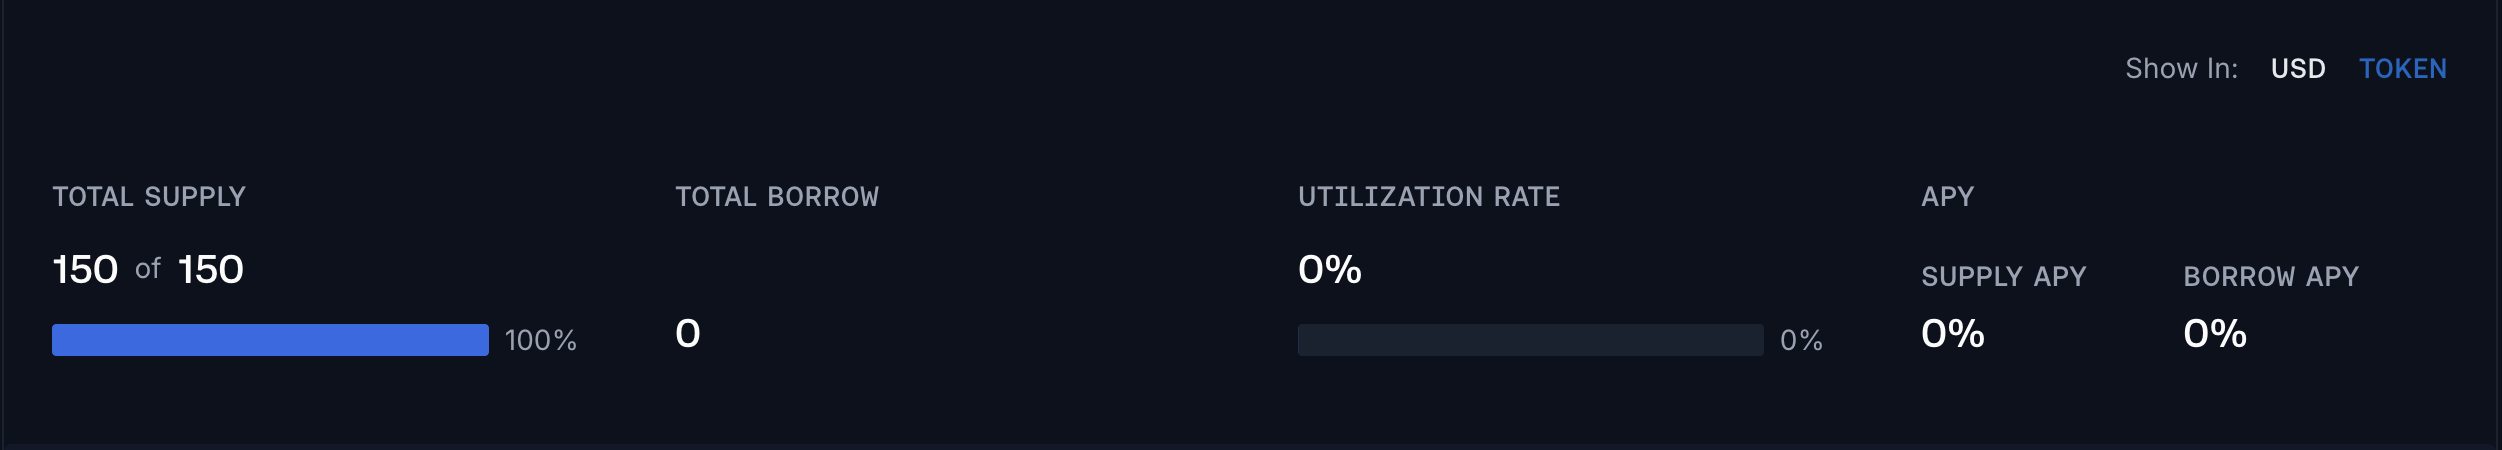Select the small 0% label beside the utilization bar

(1801, 340)
